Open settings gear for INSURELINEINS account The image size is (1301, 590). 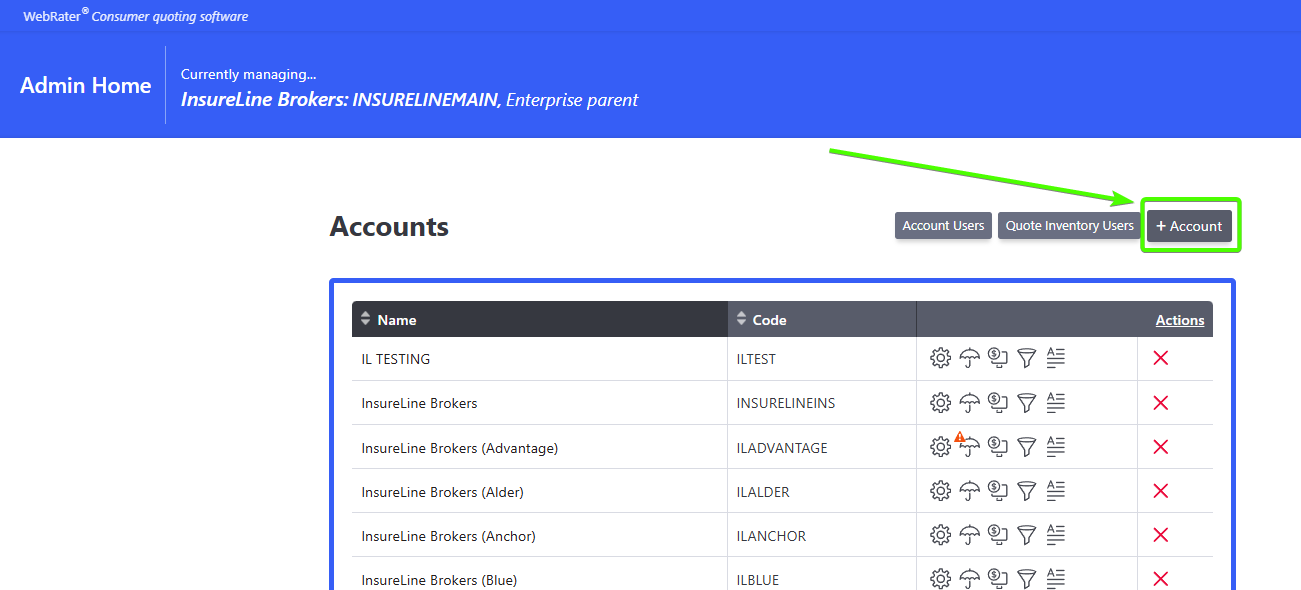click(940, 402)
